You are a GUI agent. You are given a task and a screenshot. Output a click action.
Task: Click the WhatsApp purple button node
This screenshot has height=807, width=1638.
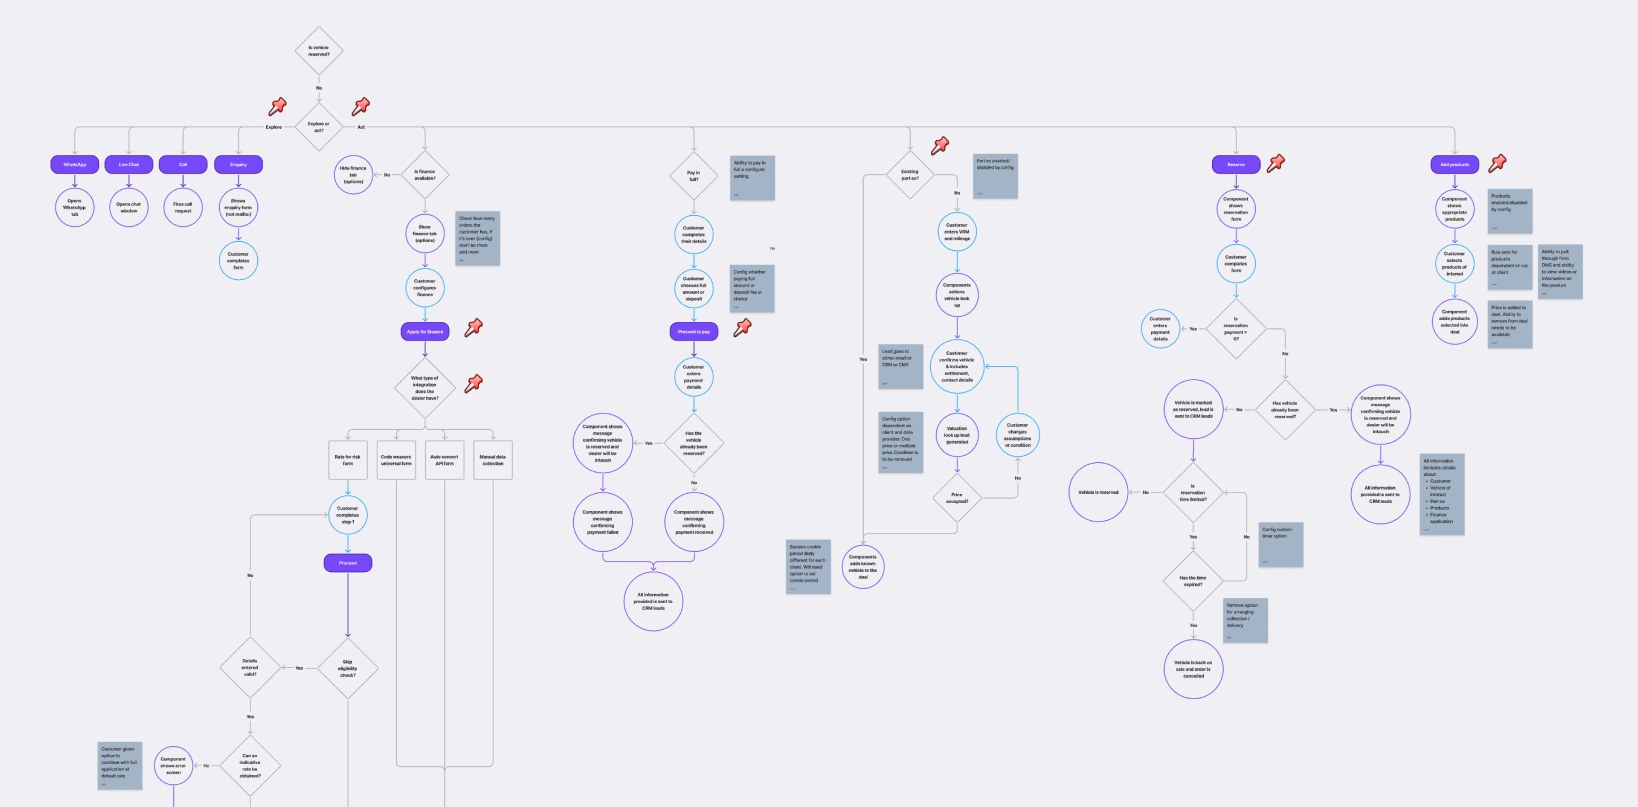[x=75, y=164]
